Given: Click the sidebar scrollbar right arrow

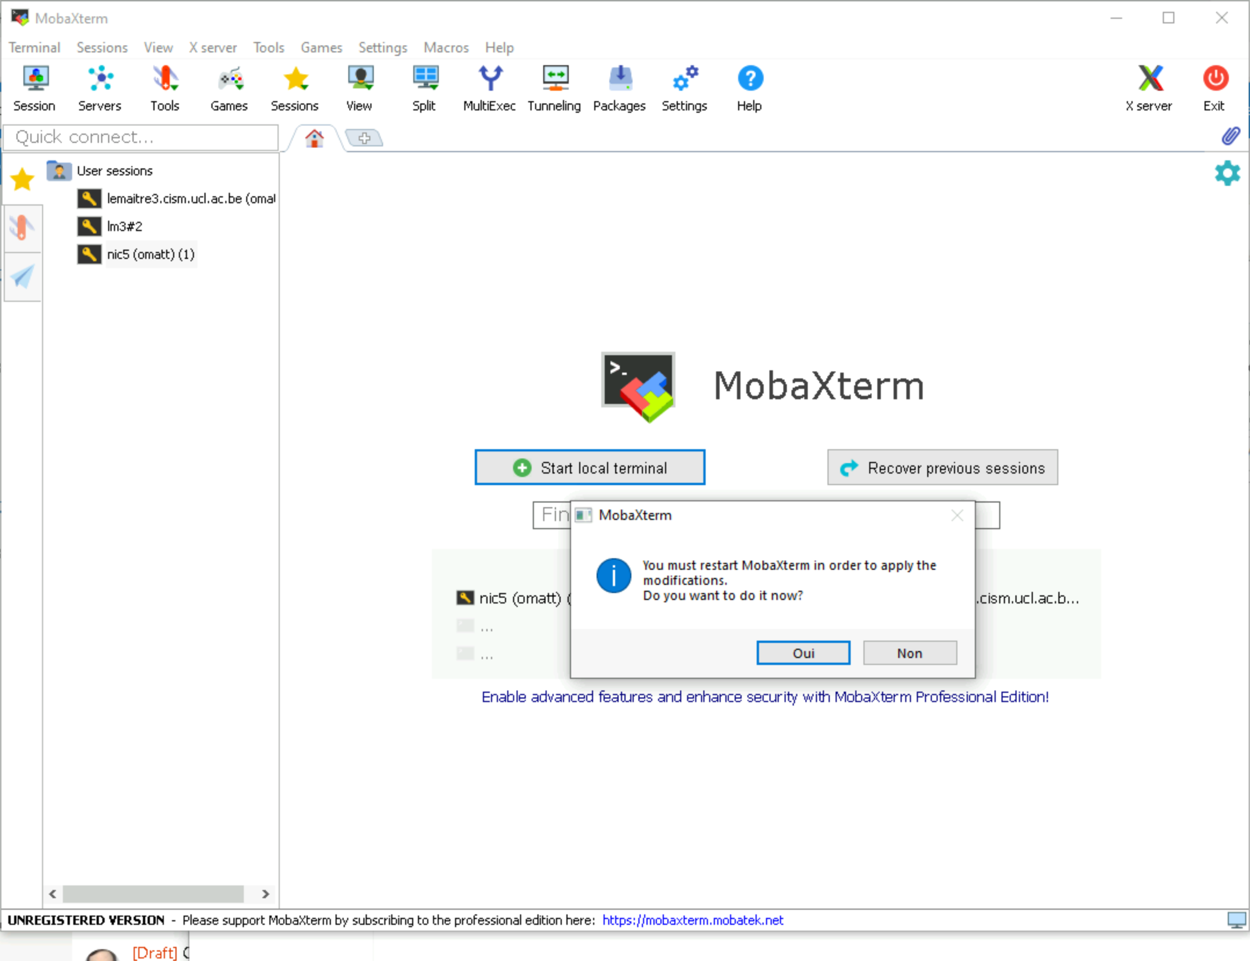Looking at the screenshot, I should point(265,894).
